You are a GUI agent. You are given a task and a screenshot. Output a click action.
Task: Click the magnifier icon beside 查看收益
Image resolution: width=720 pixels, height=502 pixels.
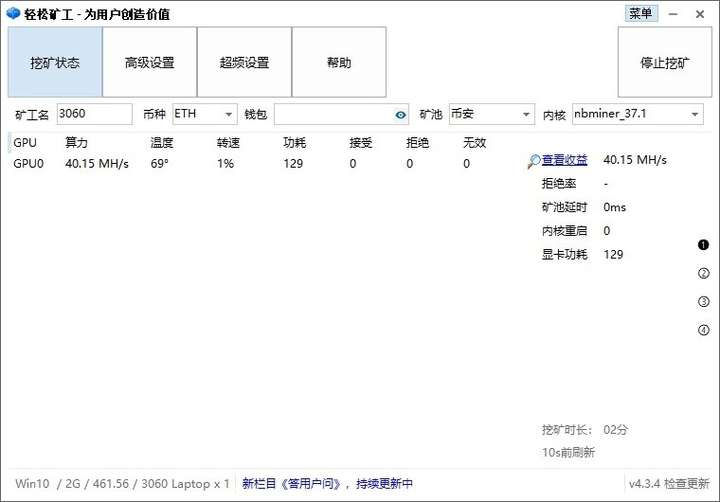pyautogui.click(x=534, y=161)
